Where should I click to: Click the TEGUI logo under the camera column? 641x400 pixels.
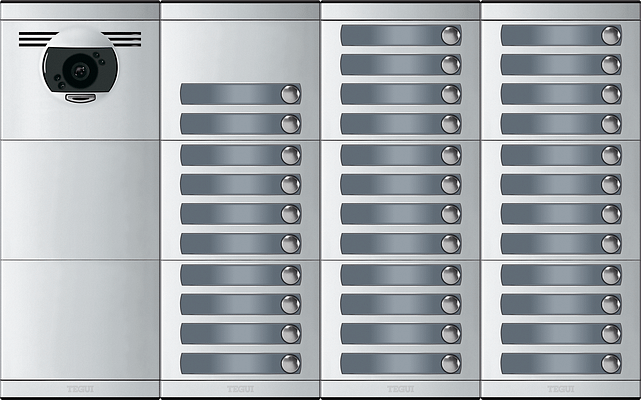[x=79, y=389]
